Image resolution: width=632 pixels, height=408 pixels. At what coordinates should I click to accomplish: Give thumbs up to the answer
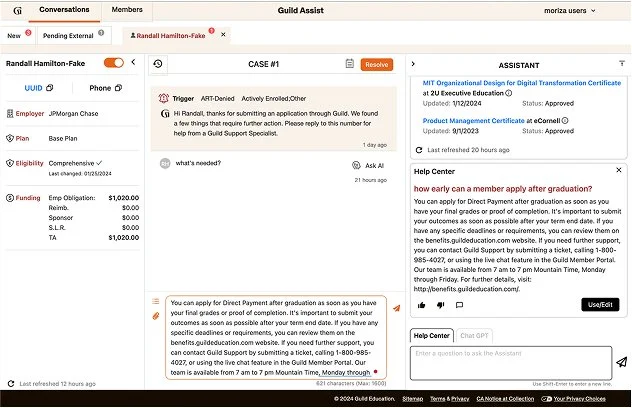coord(422,305)
